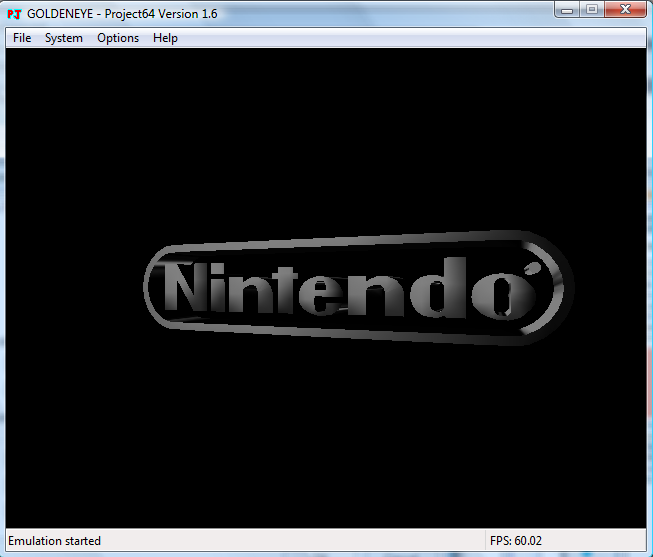Click the 'Emulation started' status text
This screenshot has height=557, width=653.
(54, 541)
